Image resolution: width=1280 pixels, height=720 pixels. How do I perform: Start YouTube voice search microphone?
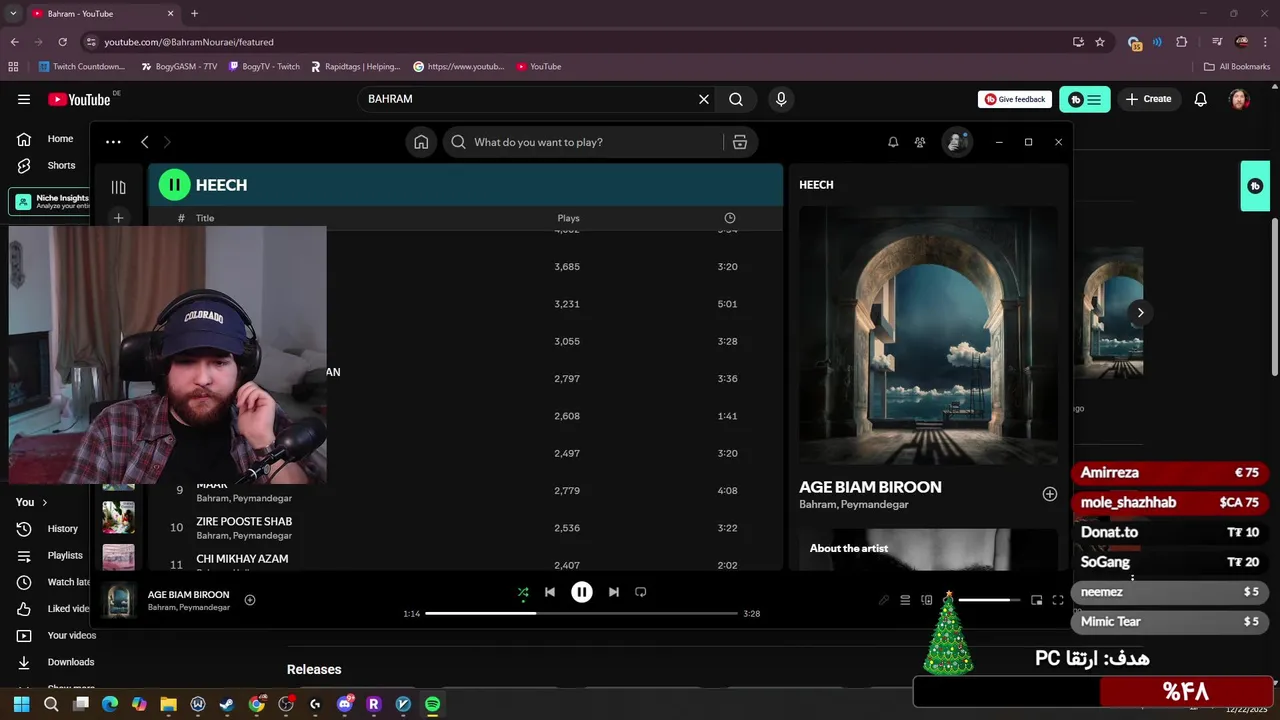click(x=781, y=99)
